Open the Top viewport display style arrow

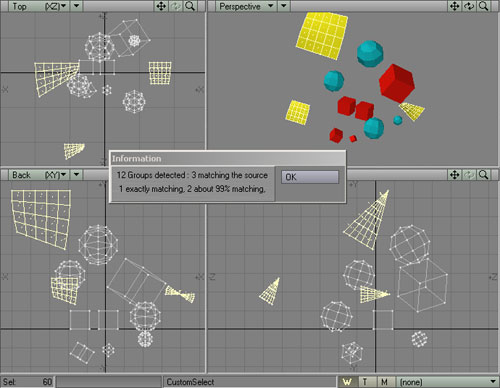(x=76, y=6)
